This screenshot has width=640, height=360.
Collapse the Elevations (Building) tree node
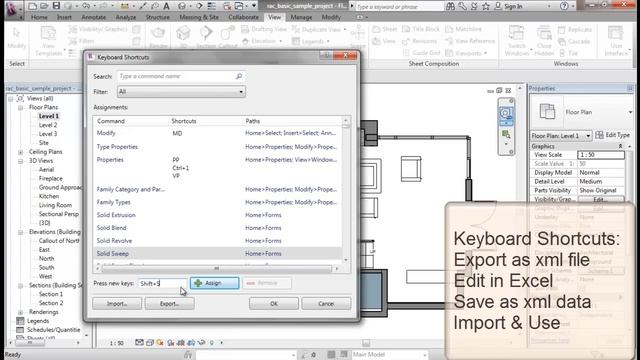pos(20,232)
